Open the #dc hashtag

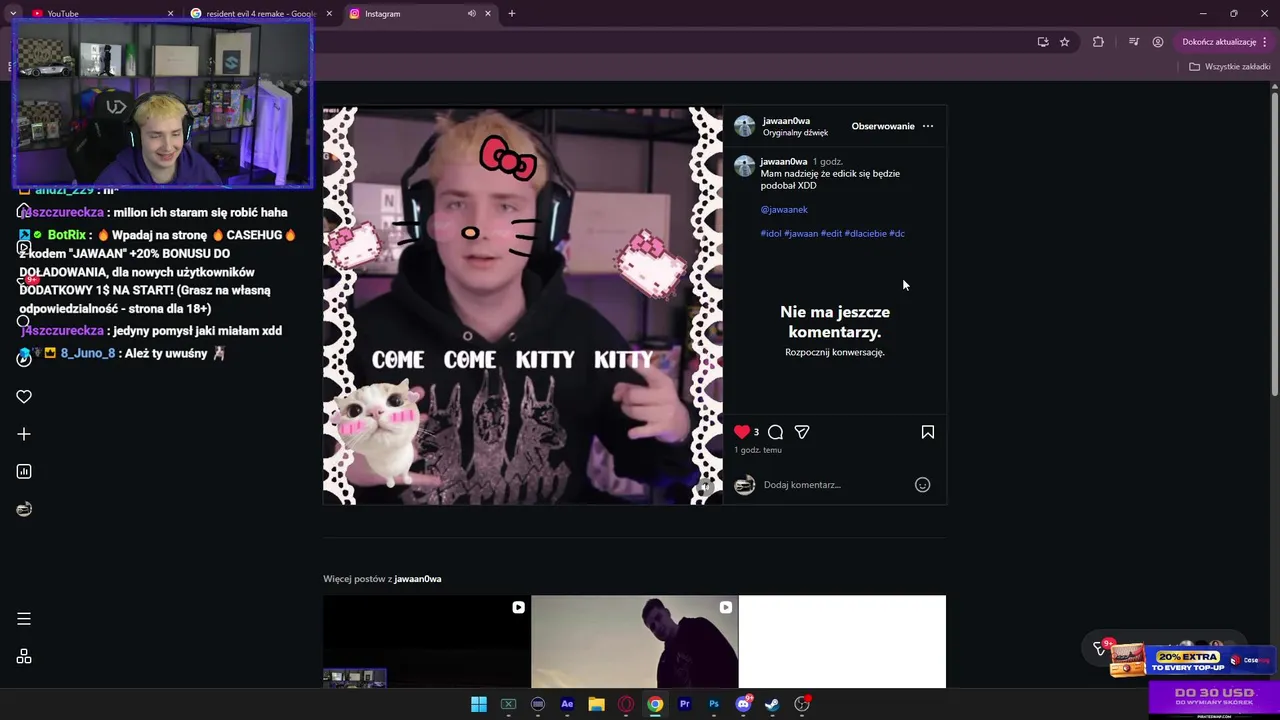[897, 233]
